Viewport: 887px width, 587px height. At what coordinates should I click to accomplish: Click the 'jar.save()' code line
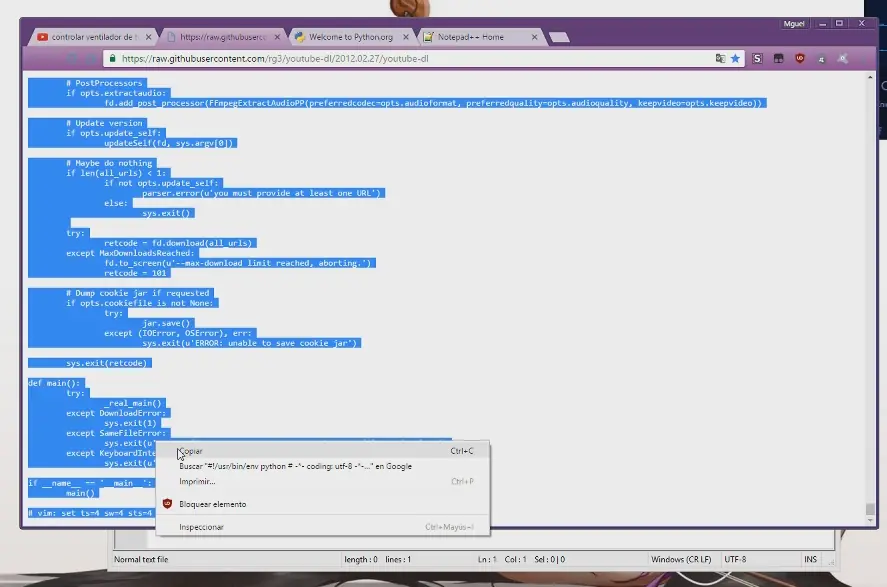coord(166,323)
